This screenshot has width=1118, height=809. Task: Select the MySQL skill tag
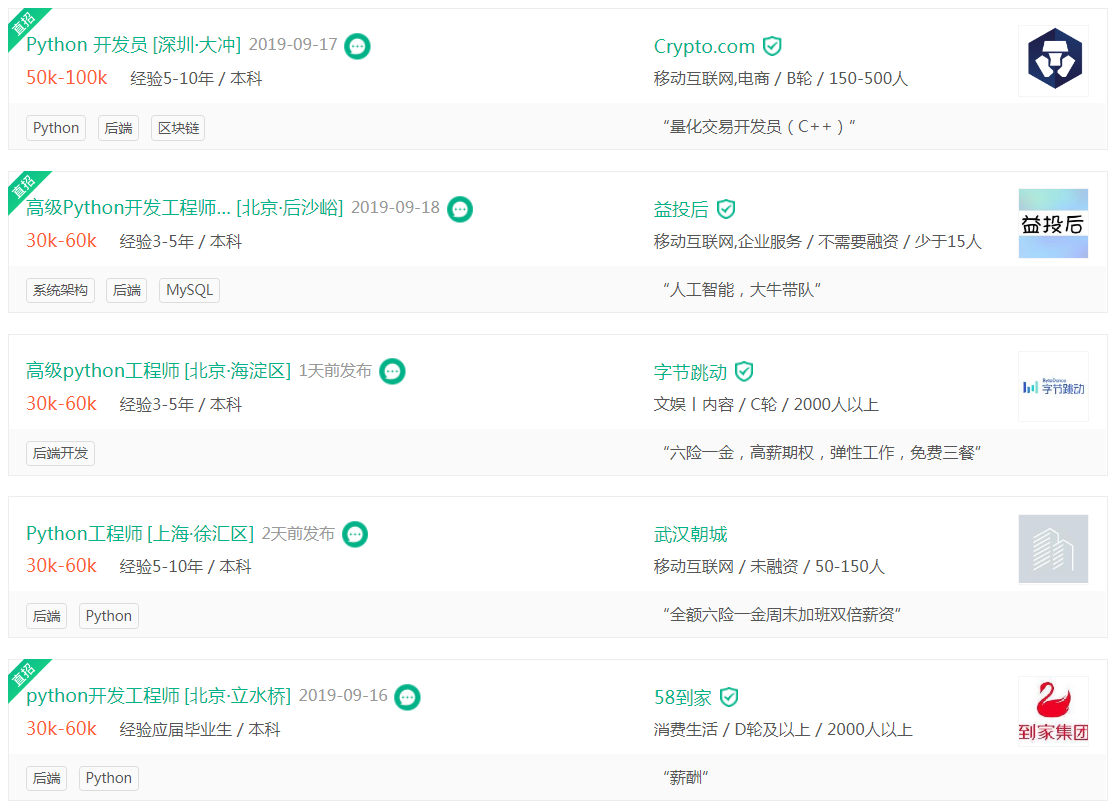[x=190, y=290]
